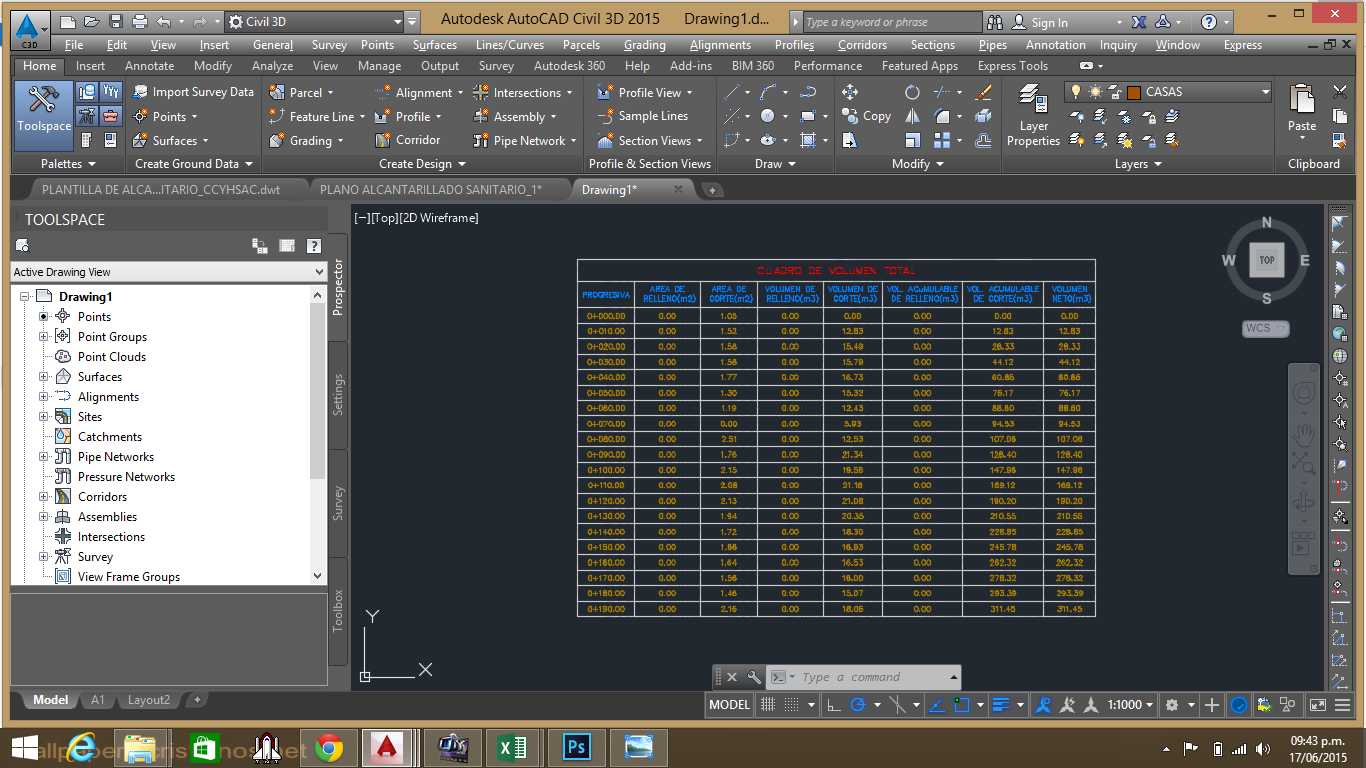Open Layer Properties

(1033, 116)
